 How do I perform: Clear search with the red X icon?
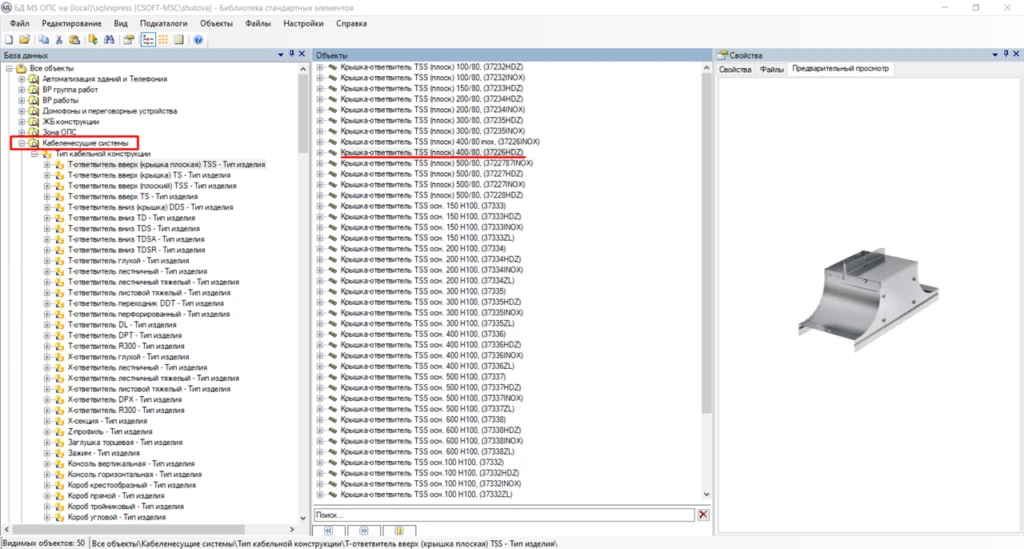[703, 515]
